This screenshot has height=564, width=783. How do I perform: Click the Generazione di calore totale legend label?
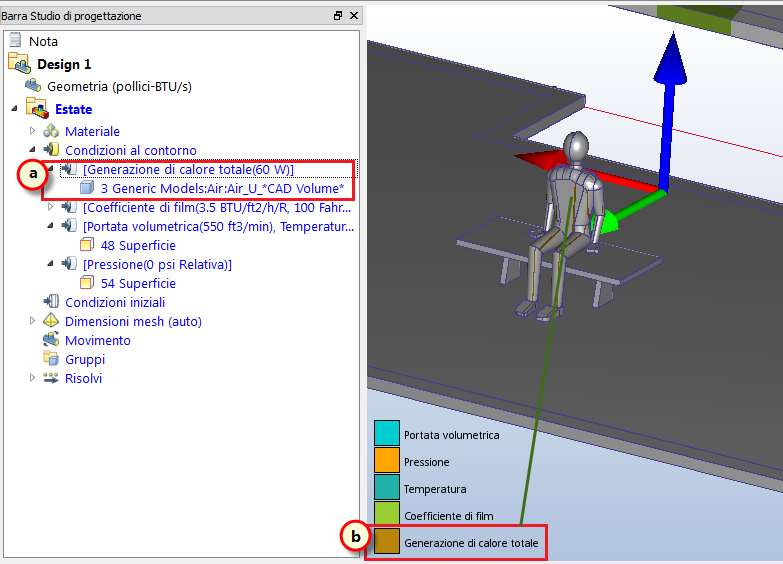[x=471, y=543]
